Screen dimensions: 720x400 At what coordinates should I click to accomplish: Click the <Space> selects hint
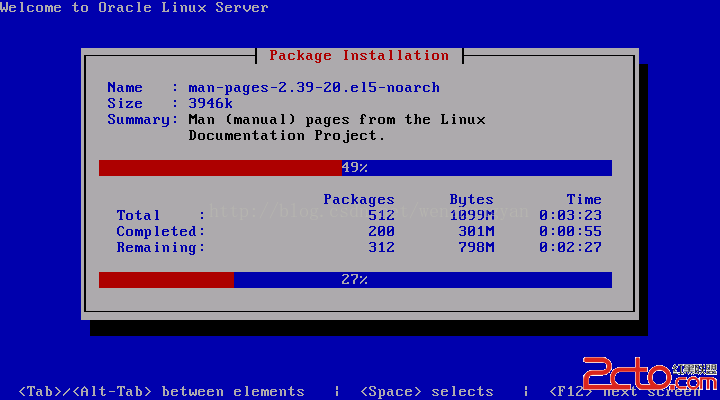(427, 391)
